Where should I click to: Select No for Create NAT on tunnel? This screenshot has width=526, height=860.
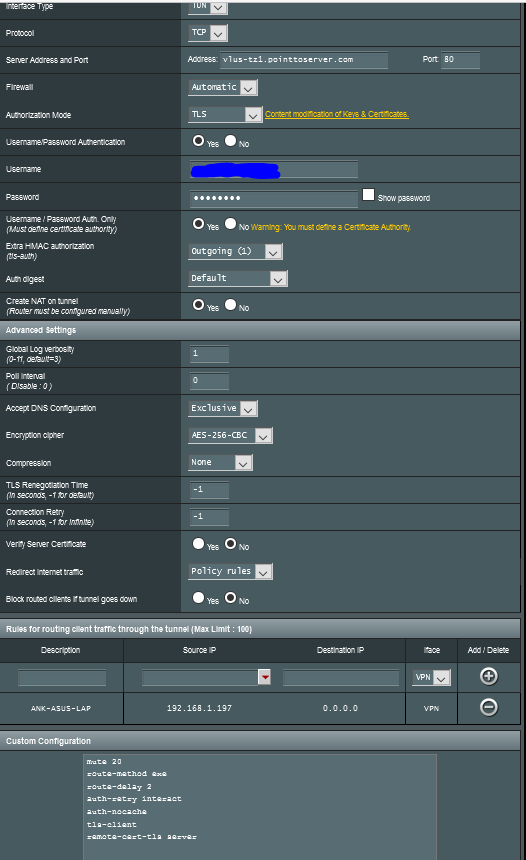coord(230,304)
